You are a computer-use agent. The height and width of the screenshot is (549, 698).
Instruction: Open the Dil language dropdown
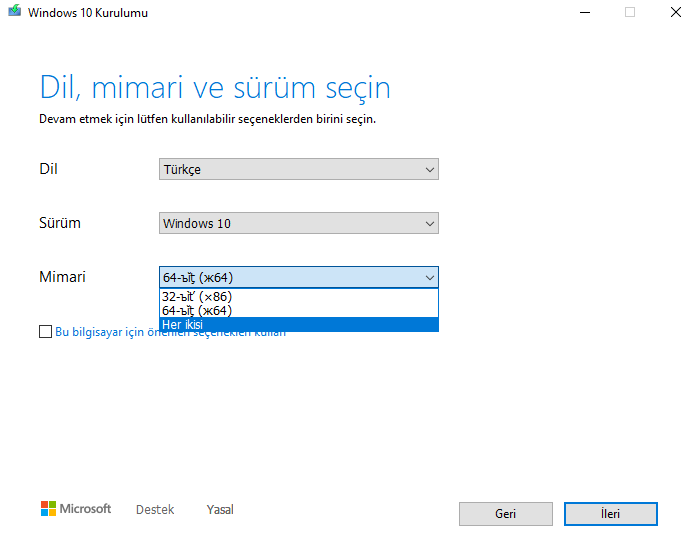(299, 169)
